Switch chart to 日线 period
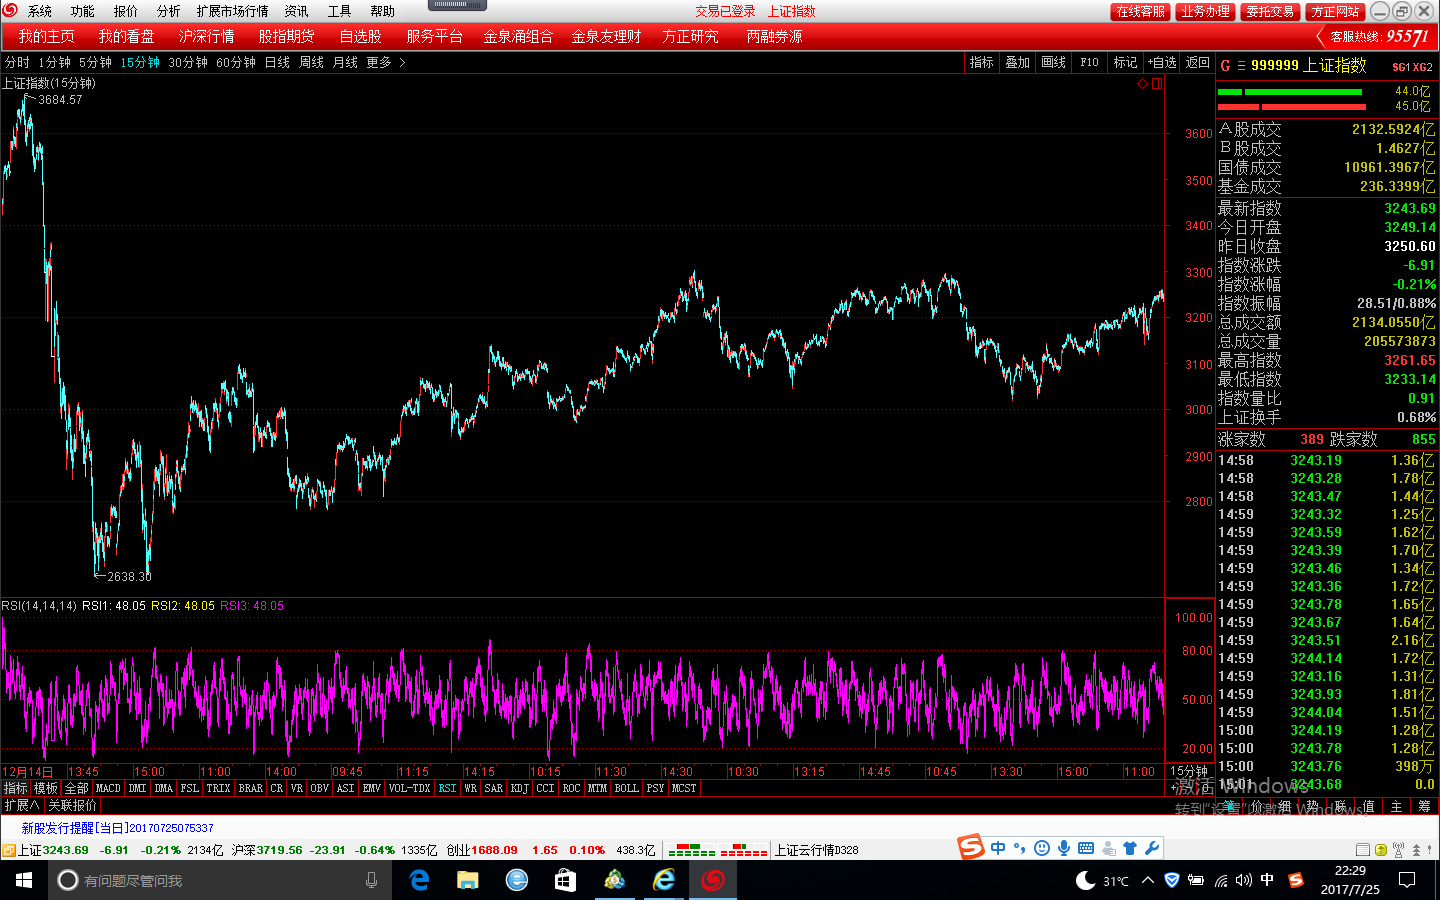 (x=277, y=62)
